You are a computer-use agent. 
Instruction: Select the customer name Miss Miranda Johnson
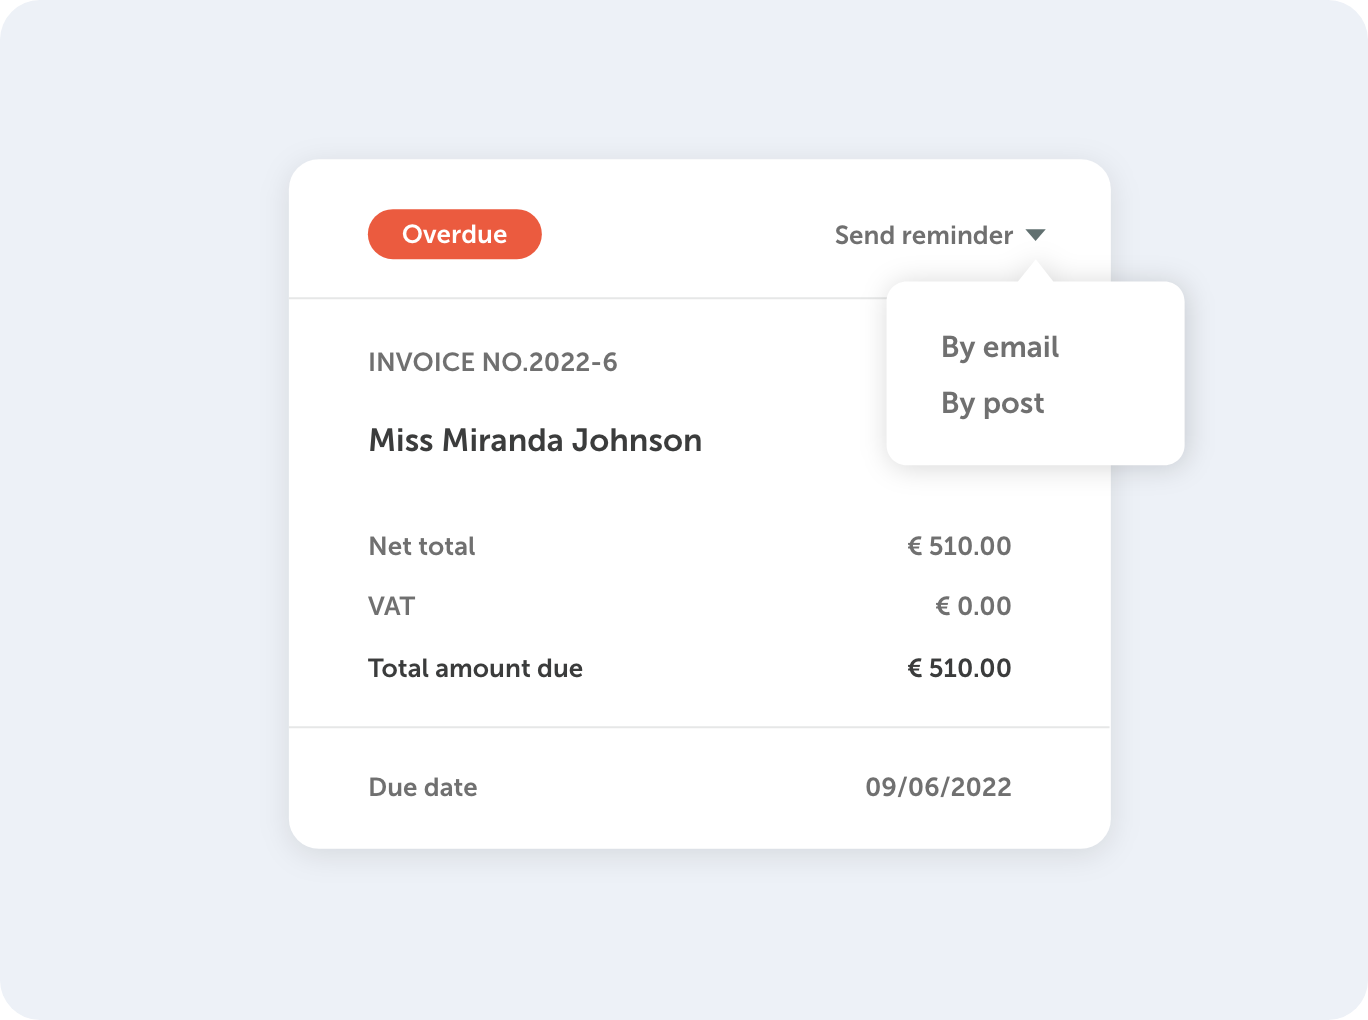click(x=535, y=440)
